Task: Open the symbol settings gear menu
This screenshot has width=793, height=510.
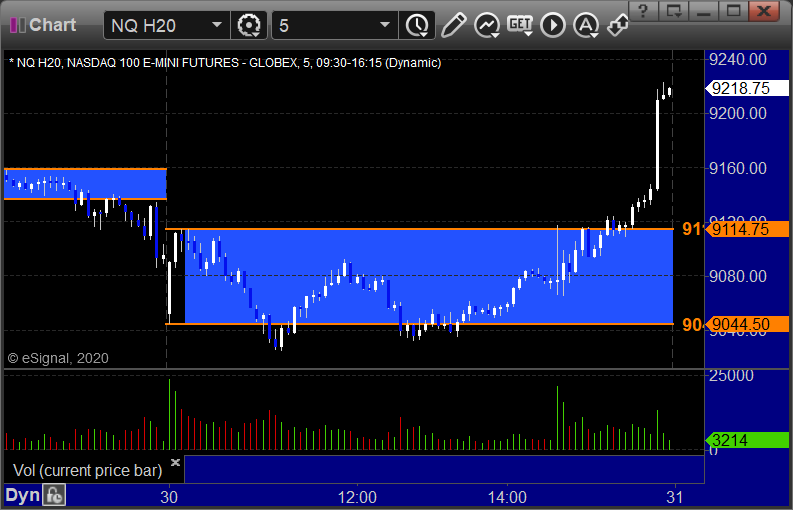Action: [248, 25]
